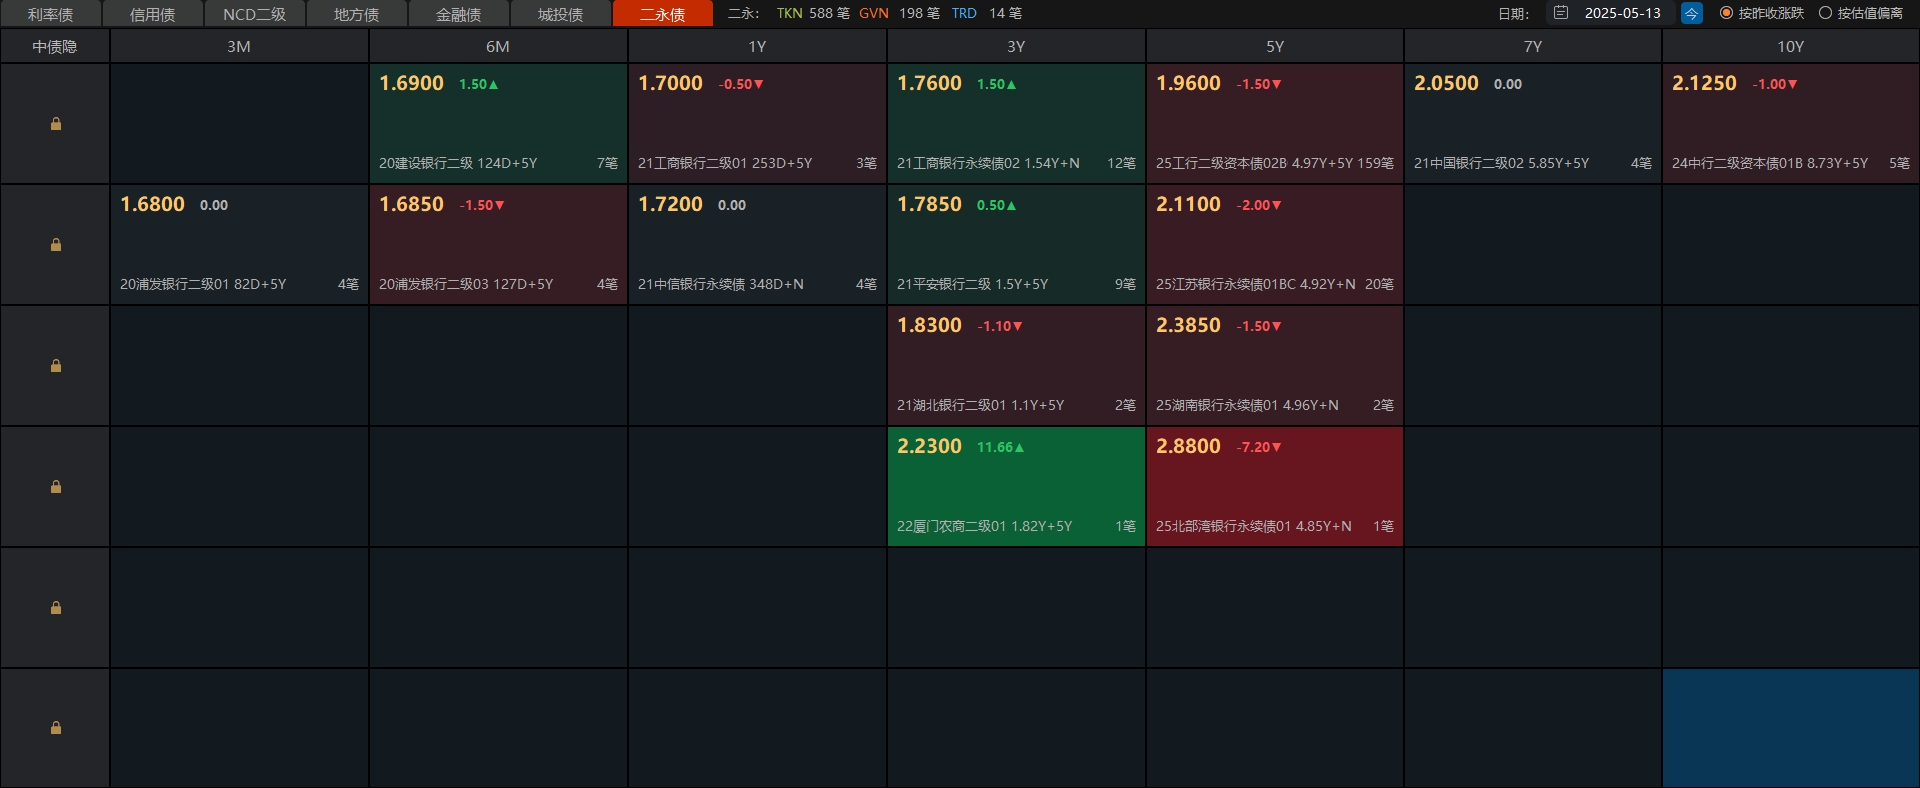Open the 利率债 tab
This screenshot has width=1920, height=788.
51,14
